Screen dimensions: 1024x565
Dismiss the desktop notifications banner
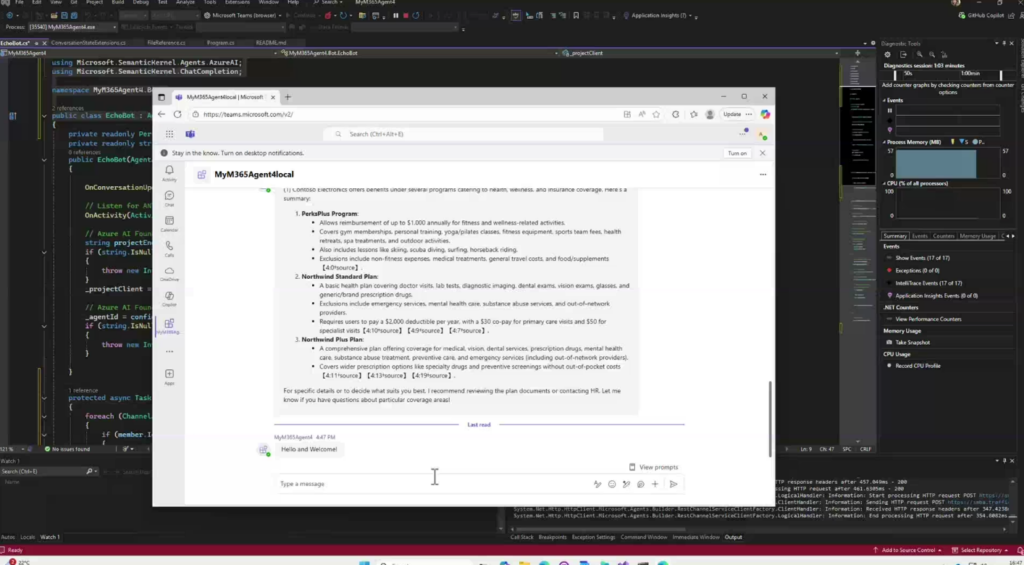point(762,153)
